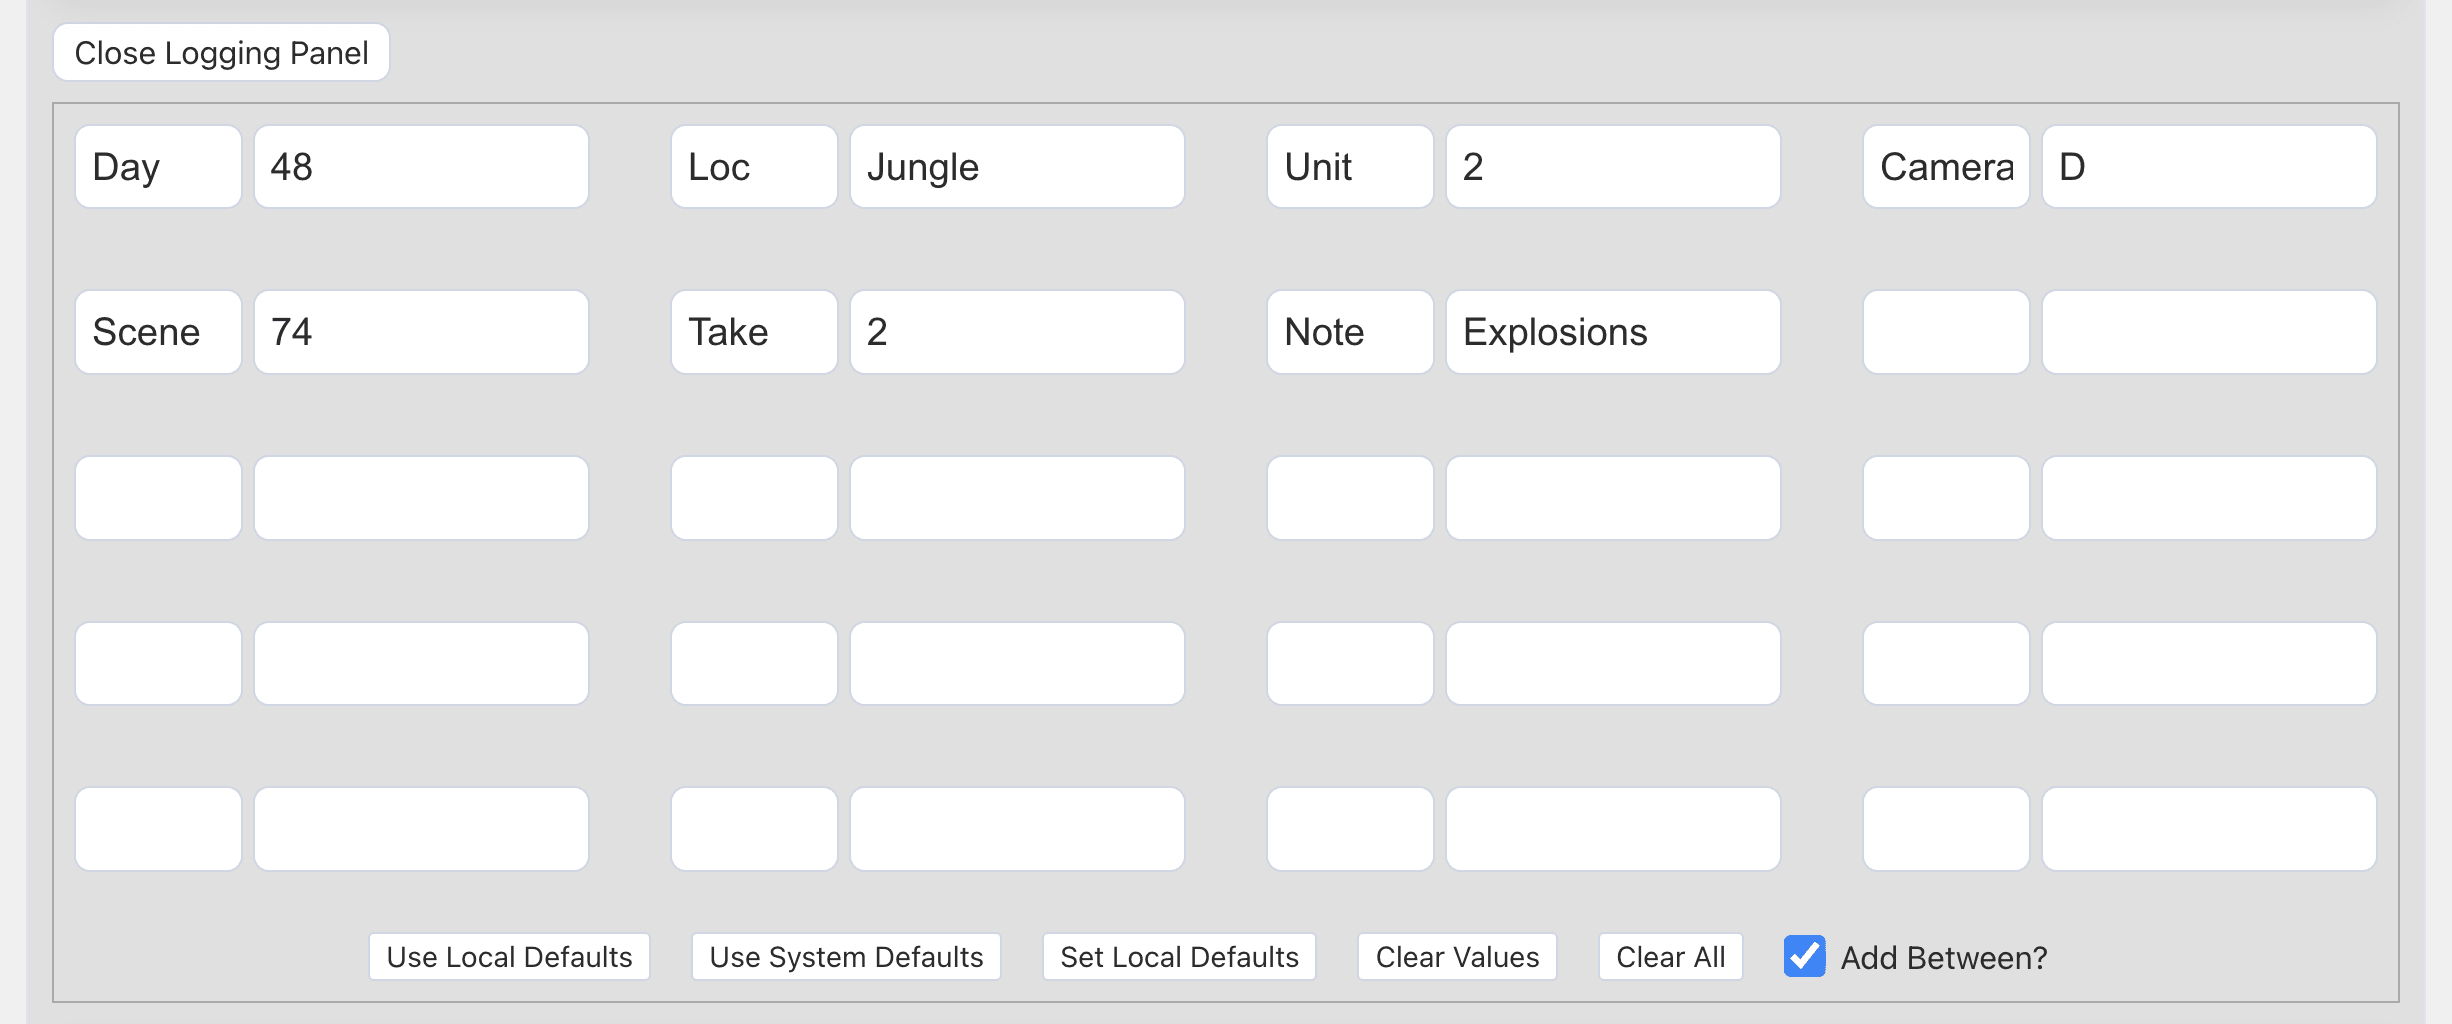Click the empty label field below Scene
Screen dimensions: 2452x1024
(157, 497)
